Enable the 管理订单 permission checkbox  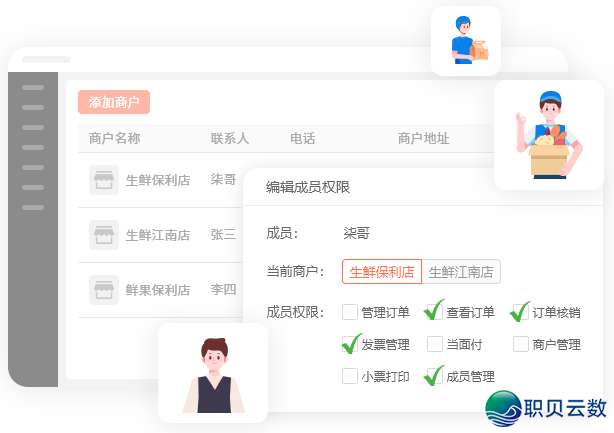point(350,312)
